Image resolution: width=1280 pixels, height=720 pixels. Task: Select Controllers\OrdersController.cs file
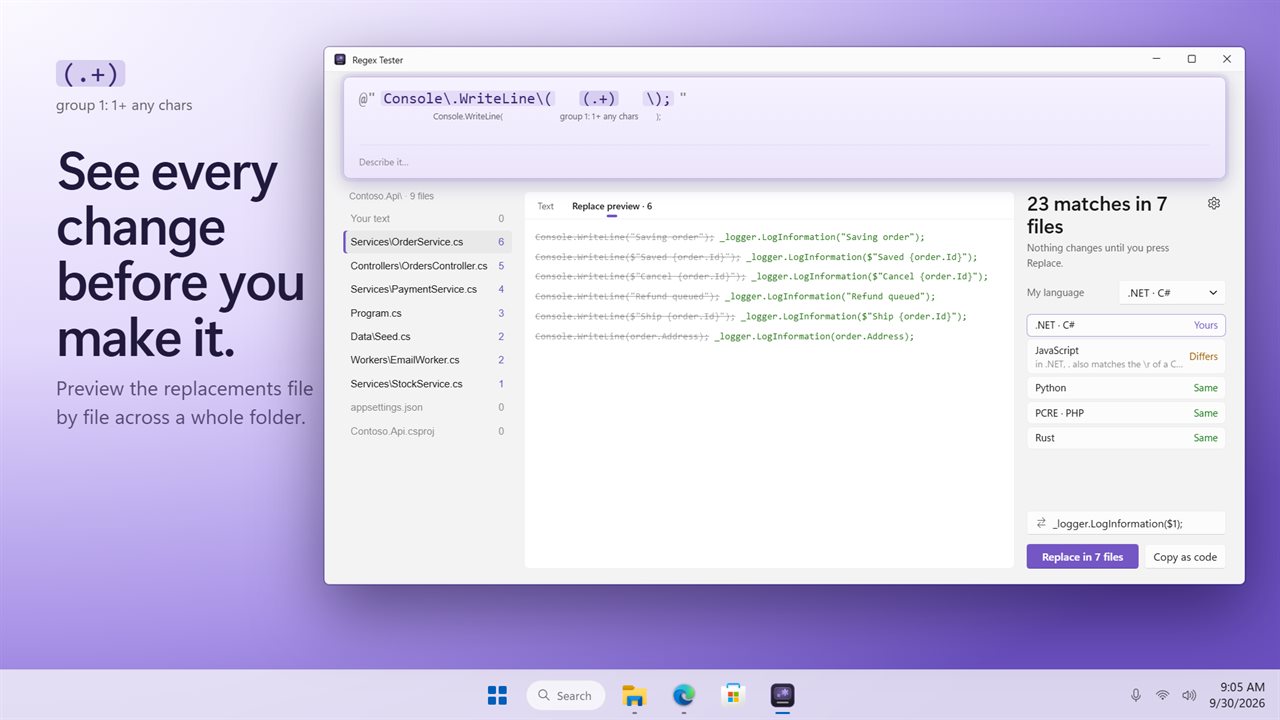(427, 266)
